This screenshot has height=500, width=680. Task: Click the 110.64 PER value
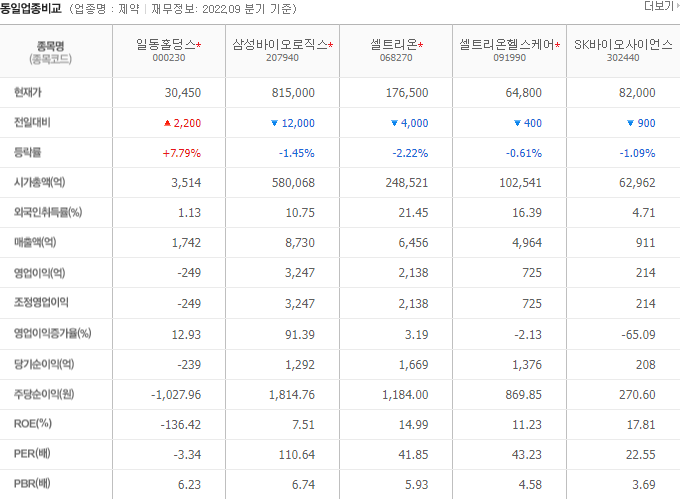coord(297,455)
